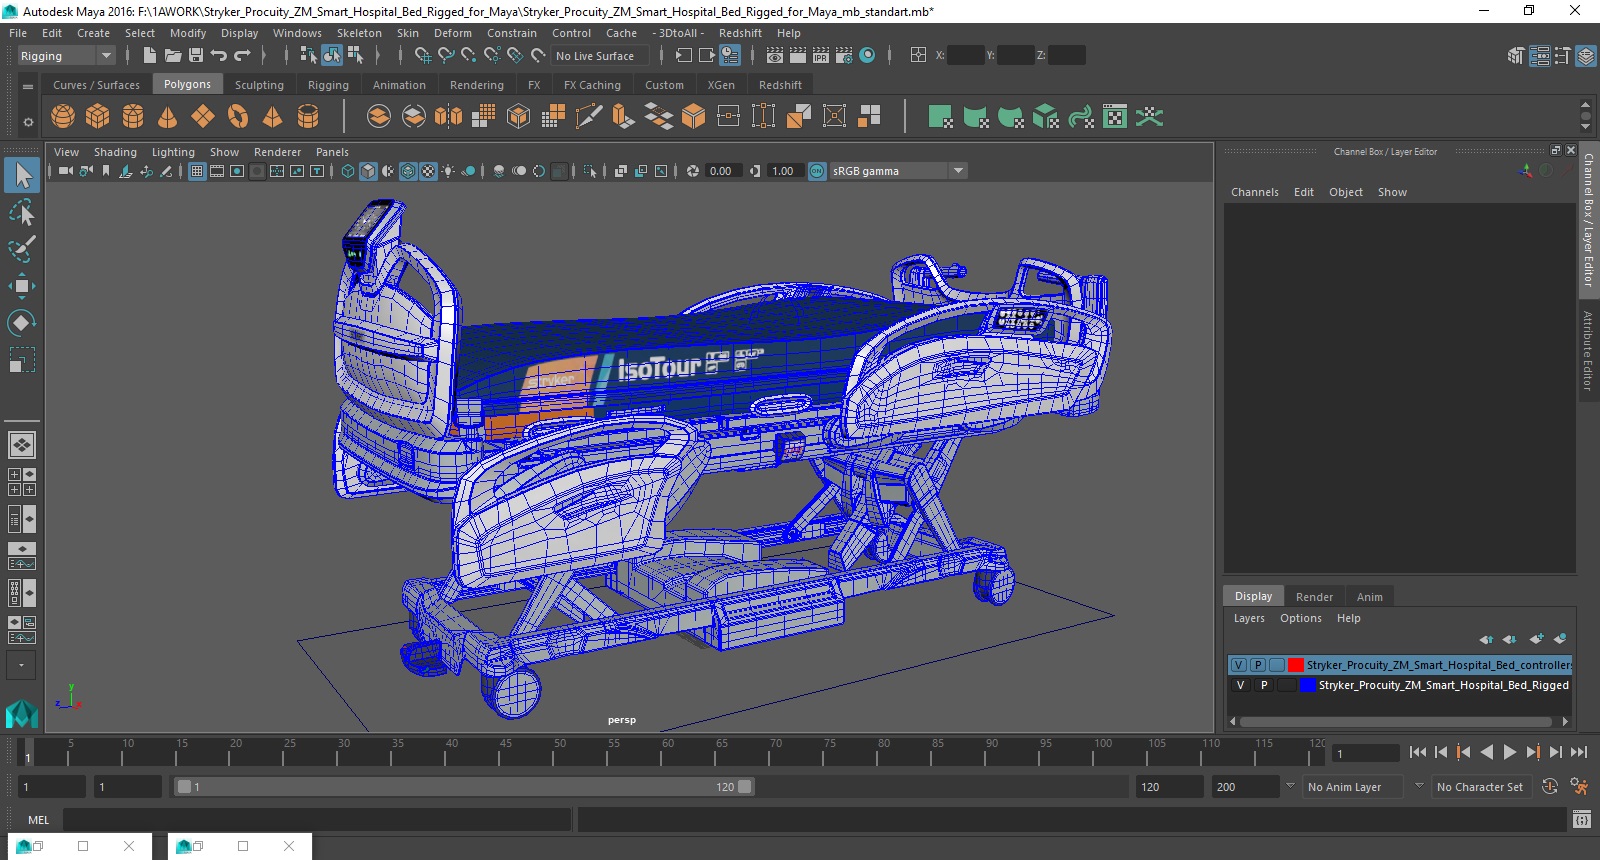This screenshot has height=860, width=1600.
Task: Click the shelf settings gear icon
Action: pos(28,122)
